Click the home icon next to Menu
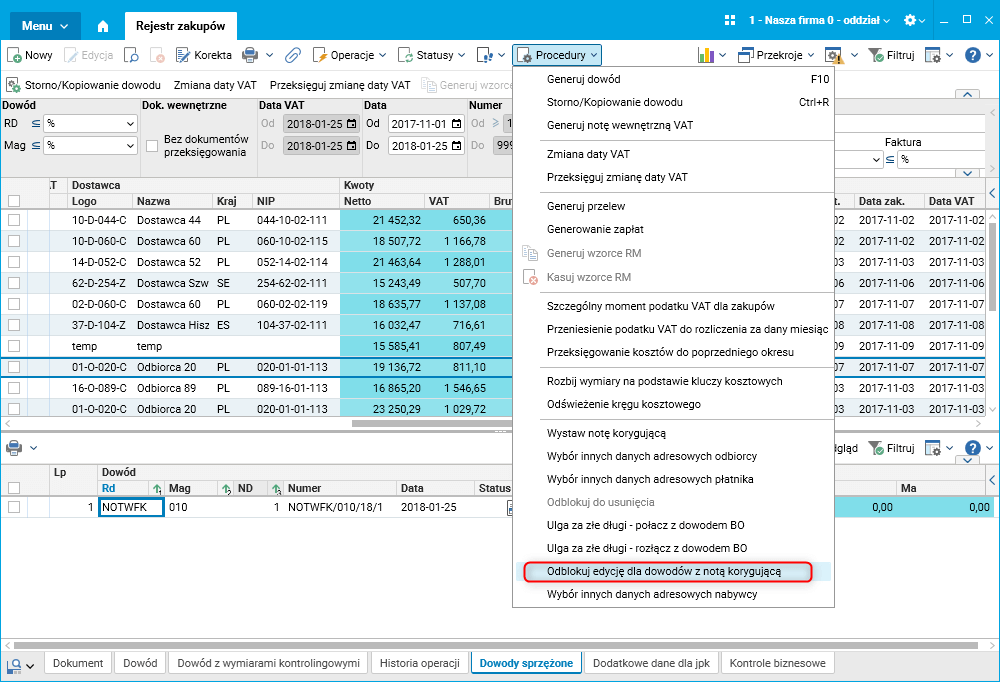1000x682 pixels. pos(103,26)
